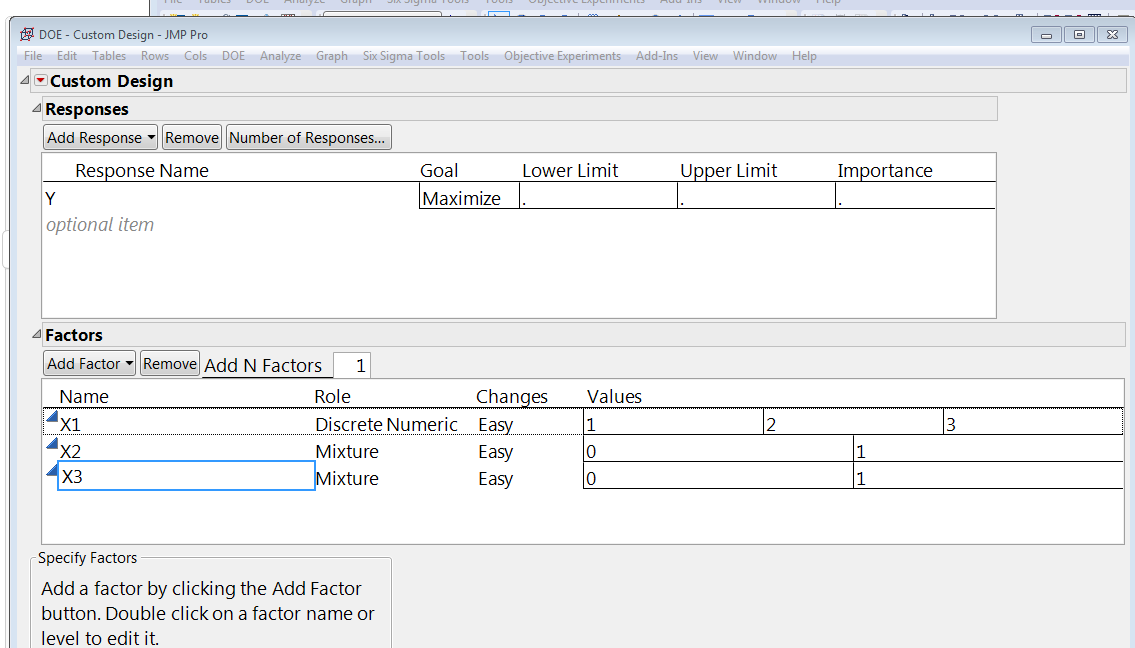This screenshot has width=1135, height=648.
Task: Click the Add N Factors count field
Action: (x=351, y=364)
